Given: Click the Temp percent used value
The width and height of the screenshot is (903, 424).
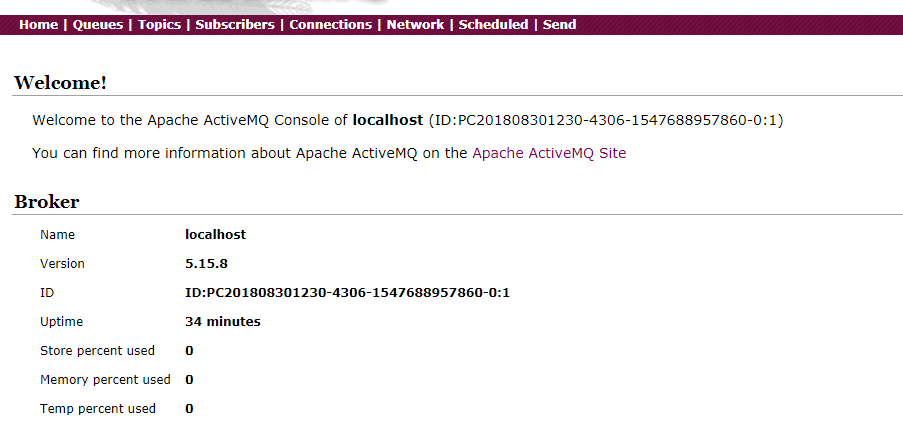Looking at the screenshot, I should pos(189,409).
